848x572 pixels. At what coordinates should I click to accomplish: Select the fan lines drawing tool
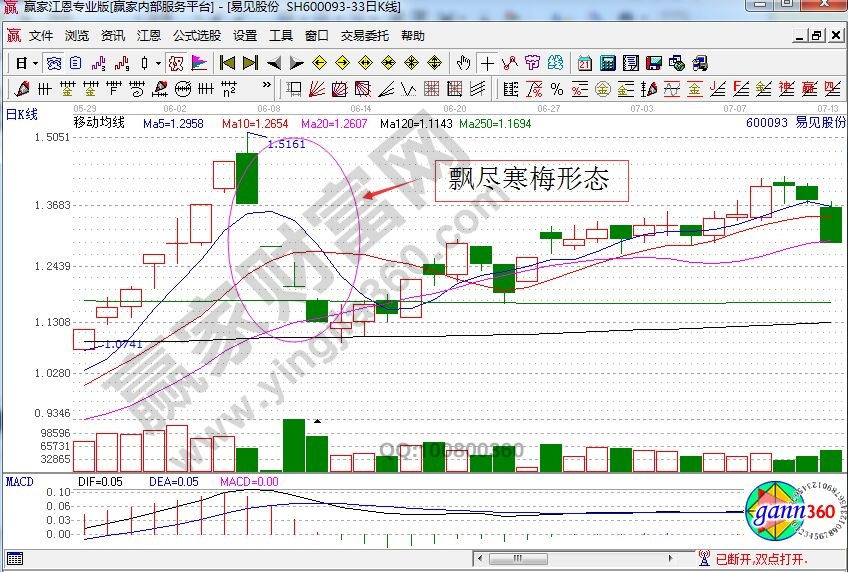(x=313, y=88)
